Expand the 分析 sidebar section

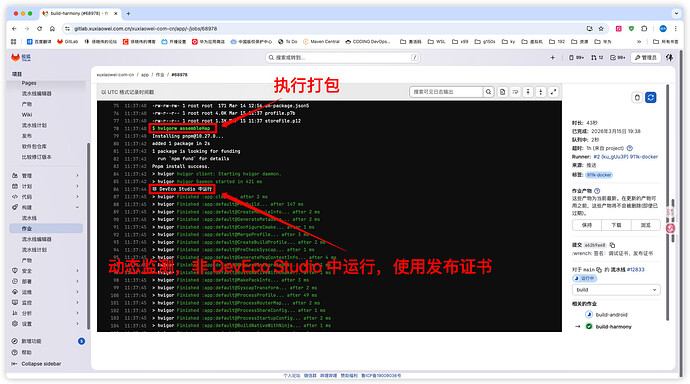(x=46, y=313)
